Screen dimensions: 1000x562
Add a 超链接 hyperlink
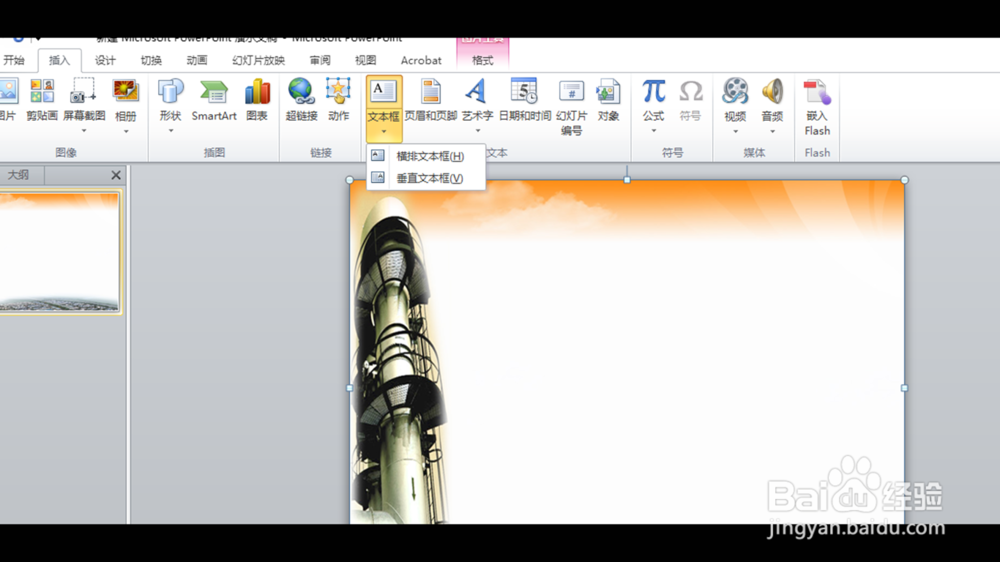pyautogui.click(x=301, y=100)
